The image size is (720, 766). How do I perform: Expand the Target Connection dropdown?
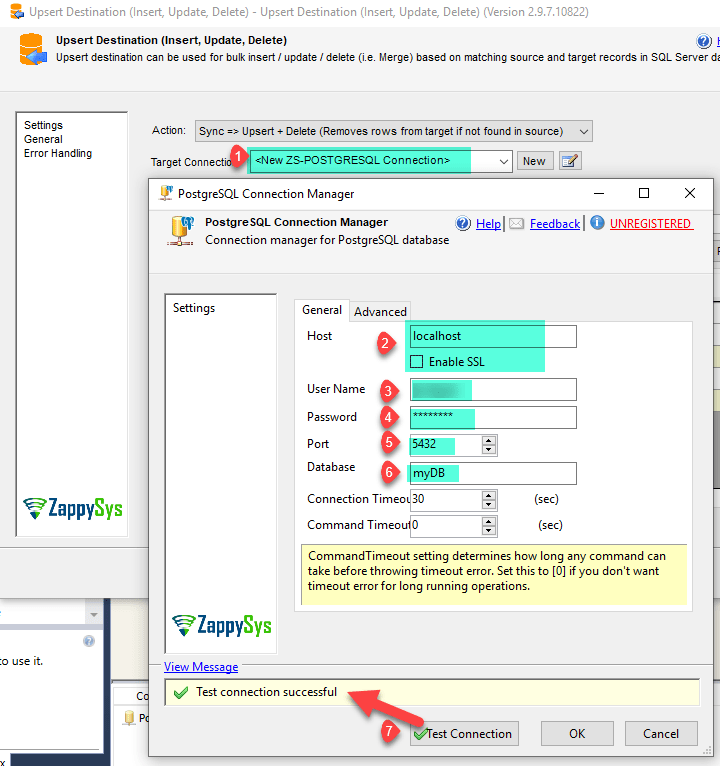point(504,161)
